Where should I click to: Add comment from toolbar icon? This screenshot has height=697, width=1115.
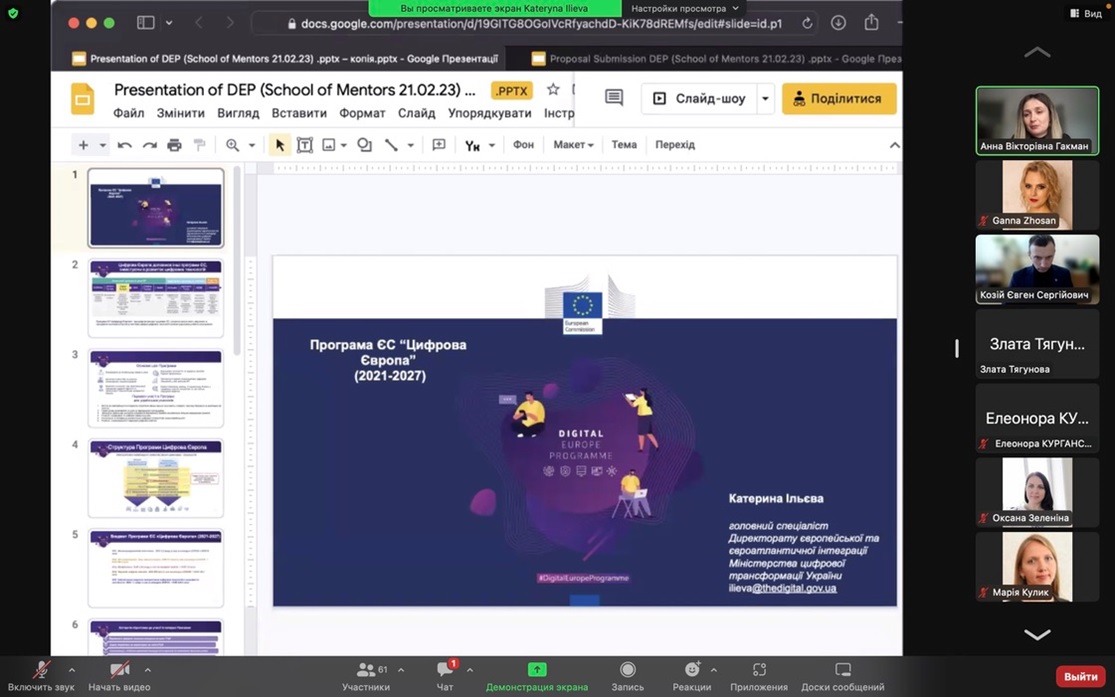pyautogui.click(x=439, y=145)
